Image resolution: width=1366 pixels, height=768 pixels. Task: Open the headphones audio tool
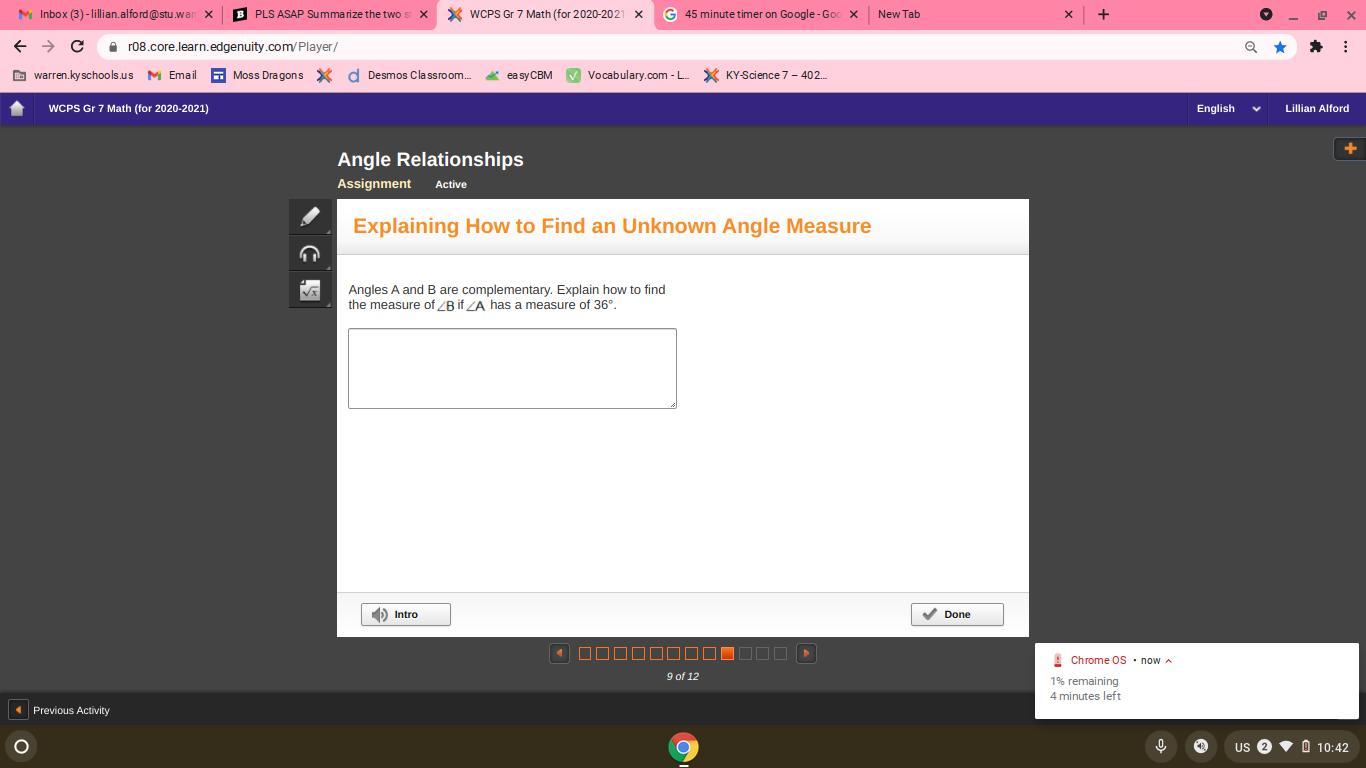[x=310, y=254]
